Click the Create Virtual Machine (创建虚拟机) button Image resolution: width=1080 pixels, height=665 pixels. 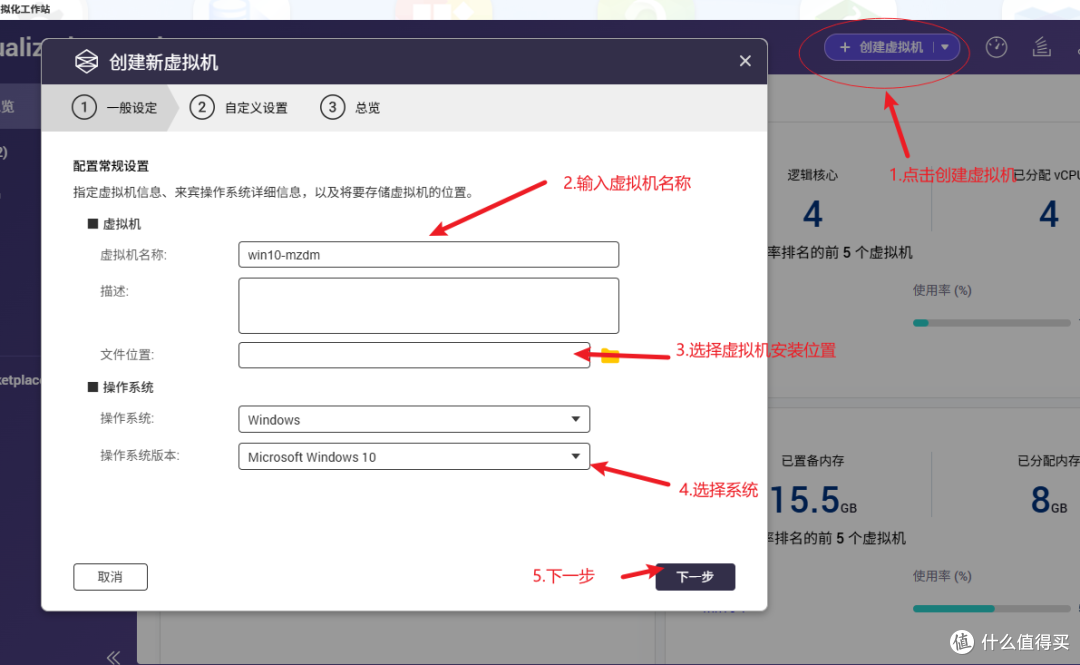[882, 48]
